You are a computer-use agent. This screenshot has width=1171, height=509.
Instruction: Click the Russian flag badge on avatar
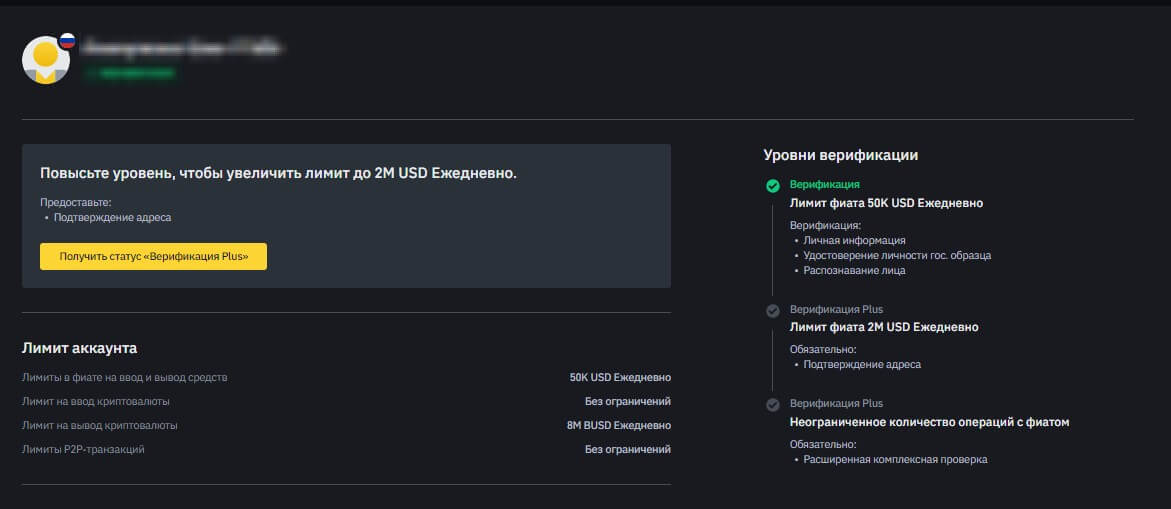point(68,41)
